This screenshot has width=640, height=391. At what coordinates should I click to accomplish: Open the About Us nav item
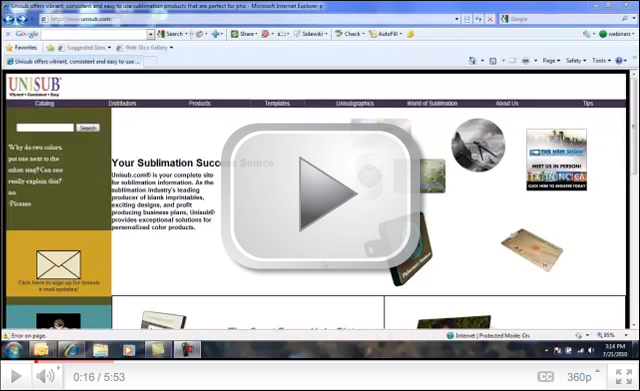click(507, 104)
